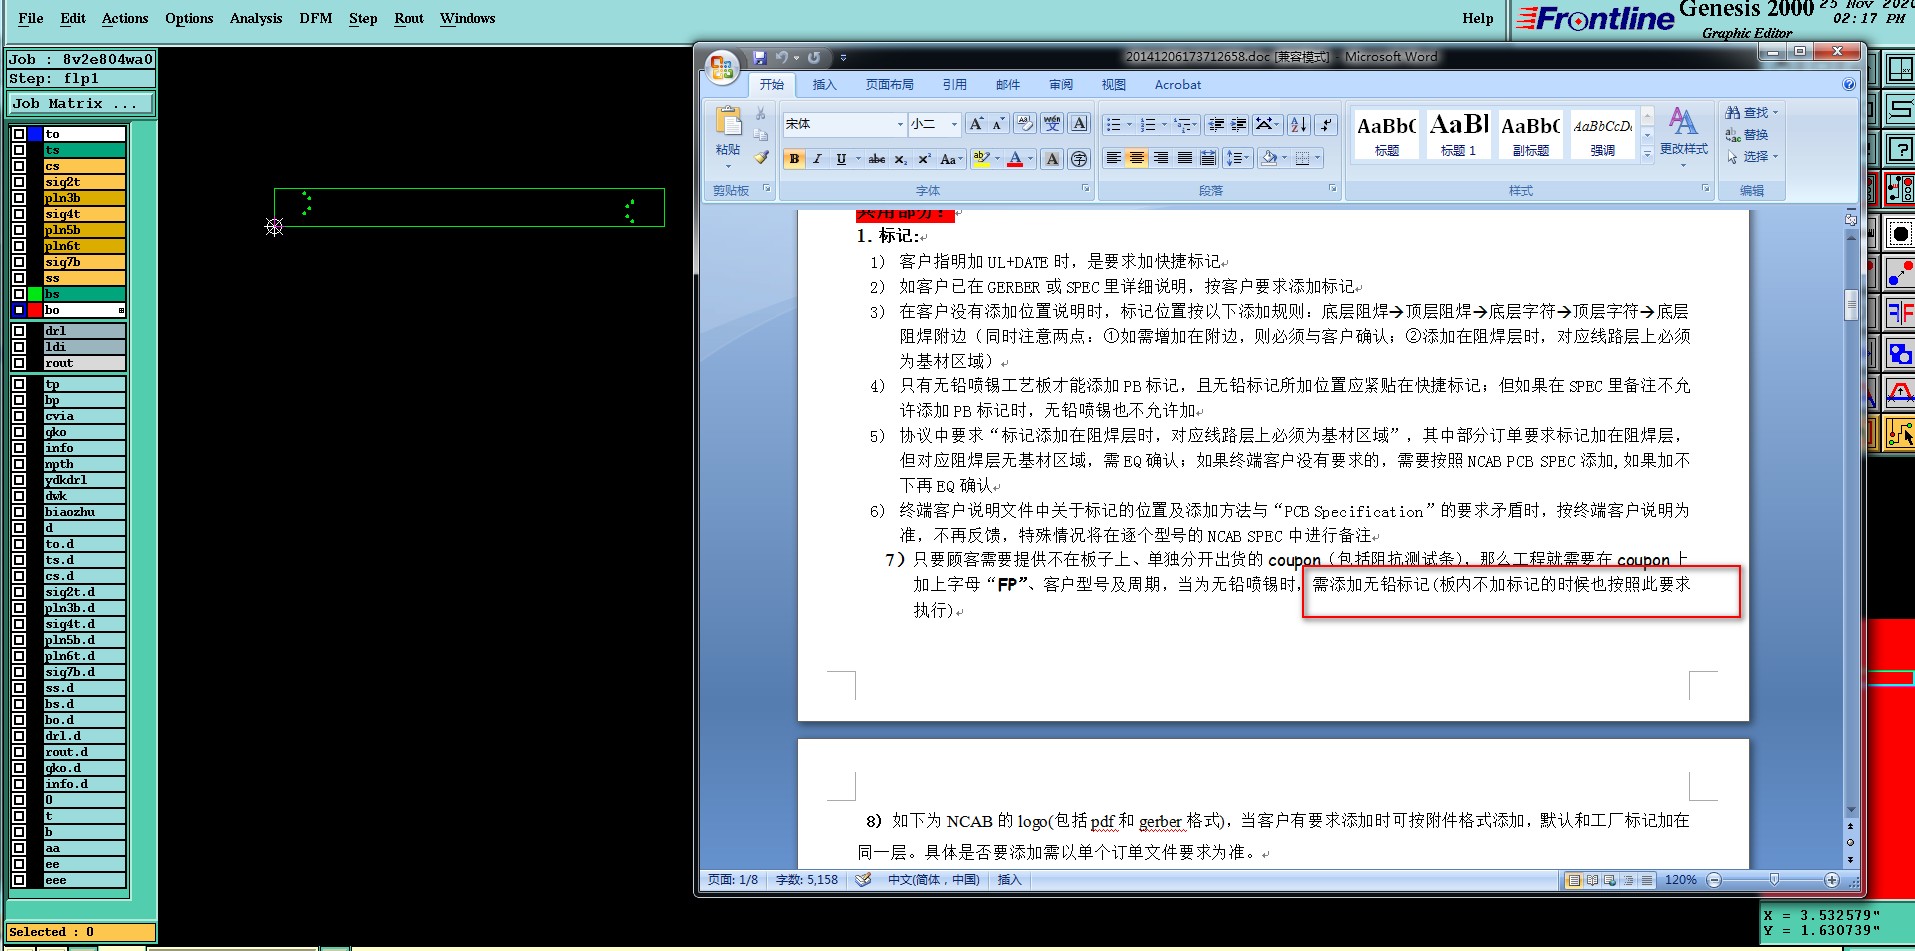This screenshot has height=951, width=1915.
Task: Apply strikethrough formatting
Action: click(x=877, y=159)
